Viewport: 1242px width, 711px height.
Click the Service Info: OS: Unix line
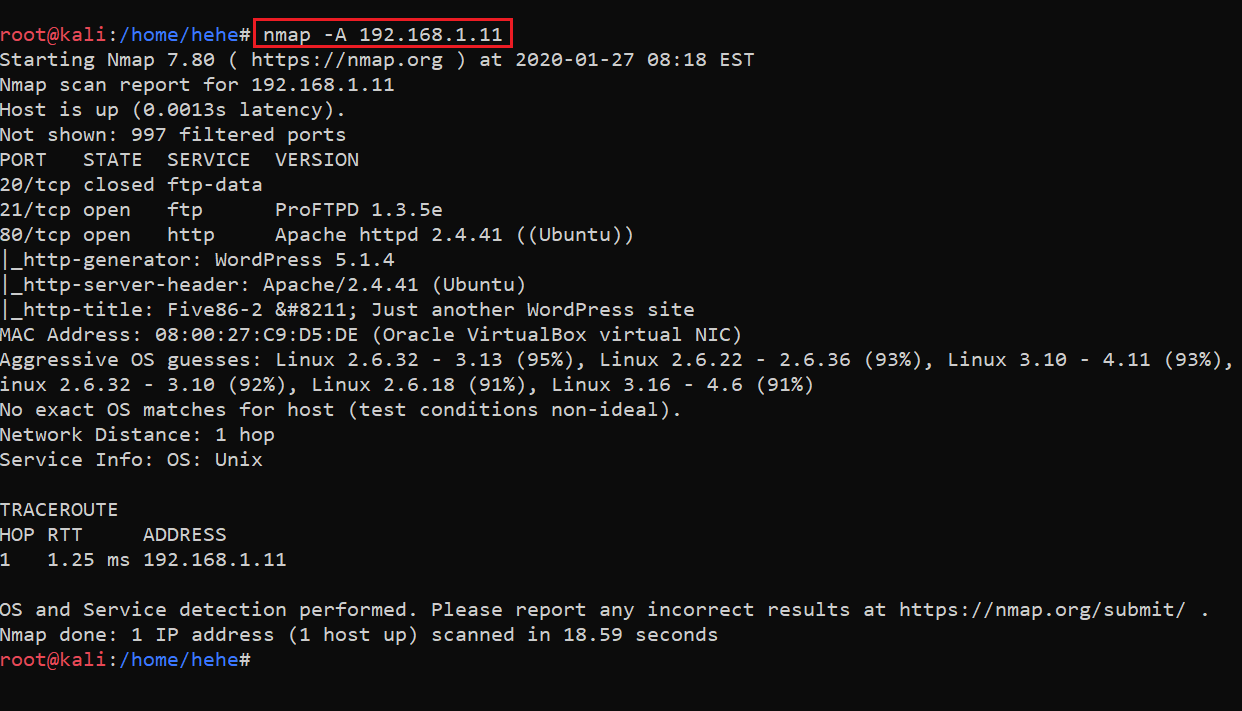[x=131, y=460]
